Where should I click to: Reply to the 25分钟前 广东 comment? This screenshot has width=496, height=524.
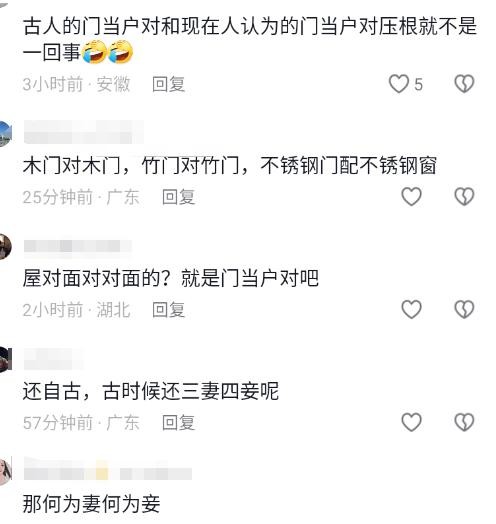tap(178, 197)
